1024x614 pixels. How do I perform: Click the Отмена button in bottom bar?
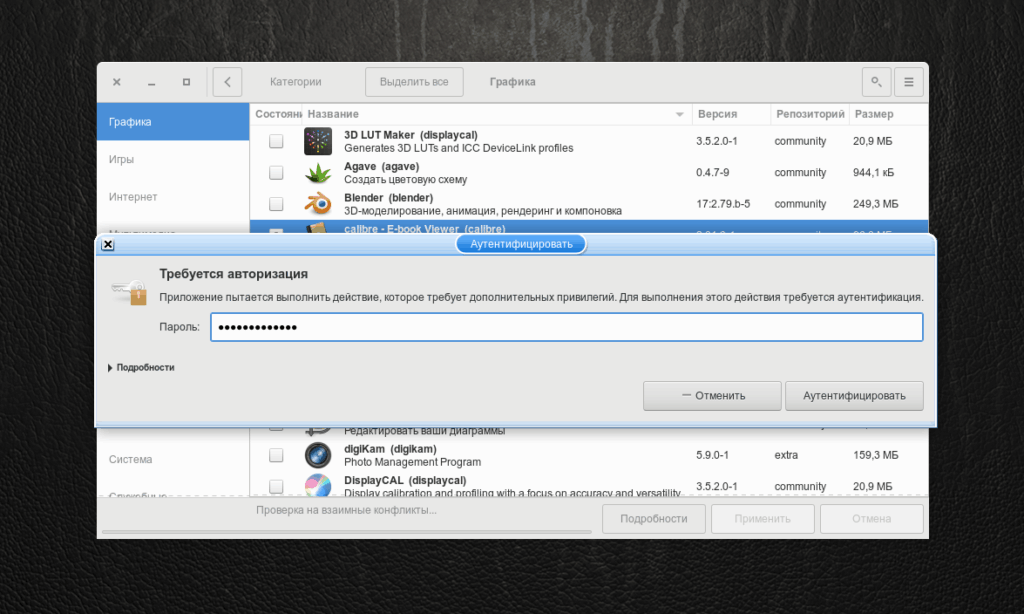(x=872, y=519)
